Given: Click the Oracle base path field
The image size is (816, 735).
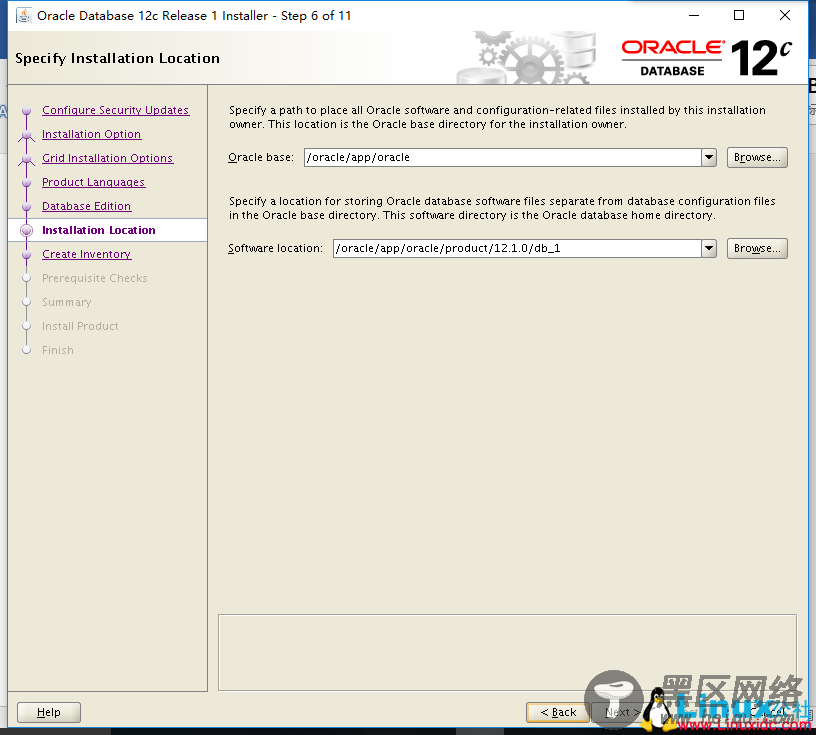Looking at the screenshot, I should [502, 157].
